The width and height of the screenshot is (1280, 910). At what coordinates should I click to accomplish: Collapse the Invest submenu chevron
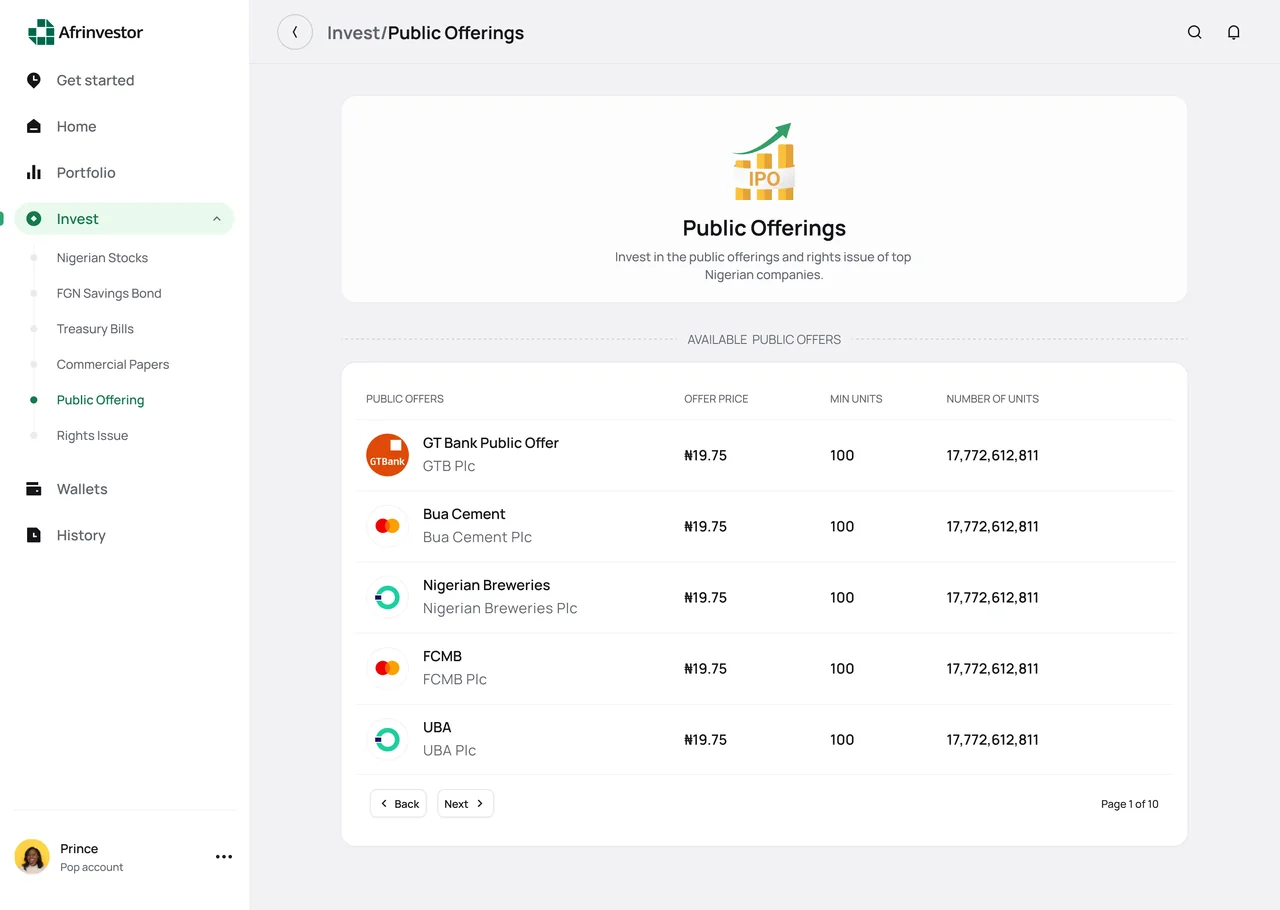[217, 219]
